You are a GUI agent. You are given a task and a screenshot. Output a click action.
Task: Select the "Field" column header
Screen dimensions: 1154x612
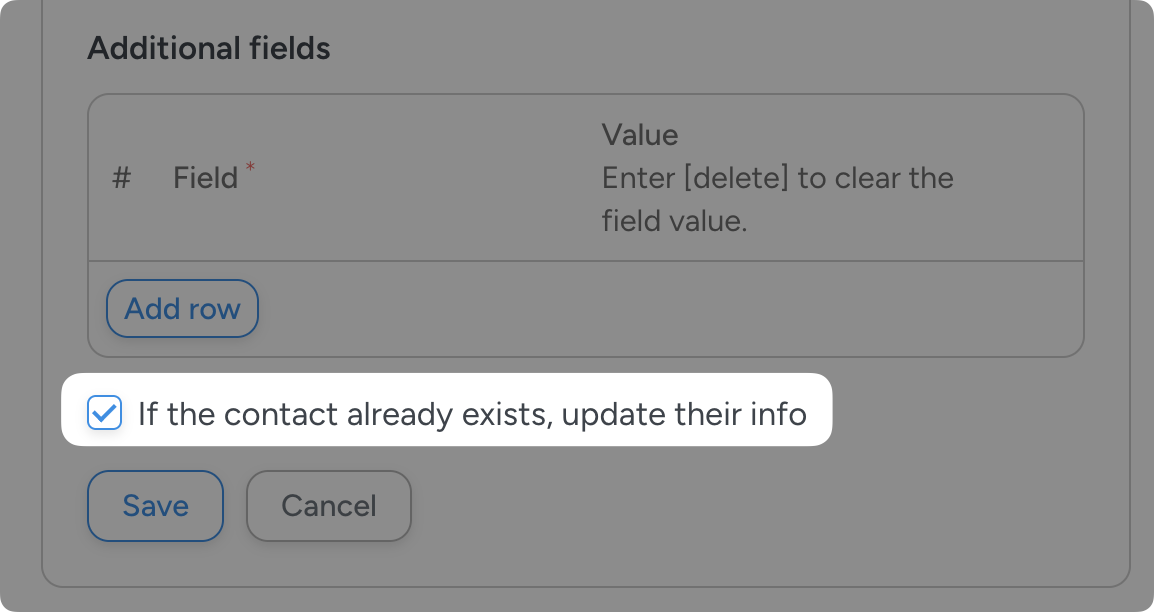coord(205,178)
